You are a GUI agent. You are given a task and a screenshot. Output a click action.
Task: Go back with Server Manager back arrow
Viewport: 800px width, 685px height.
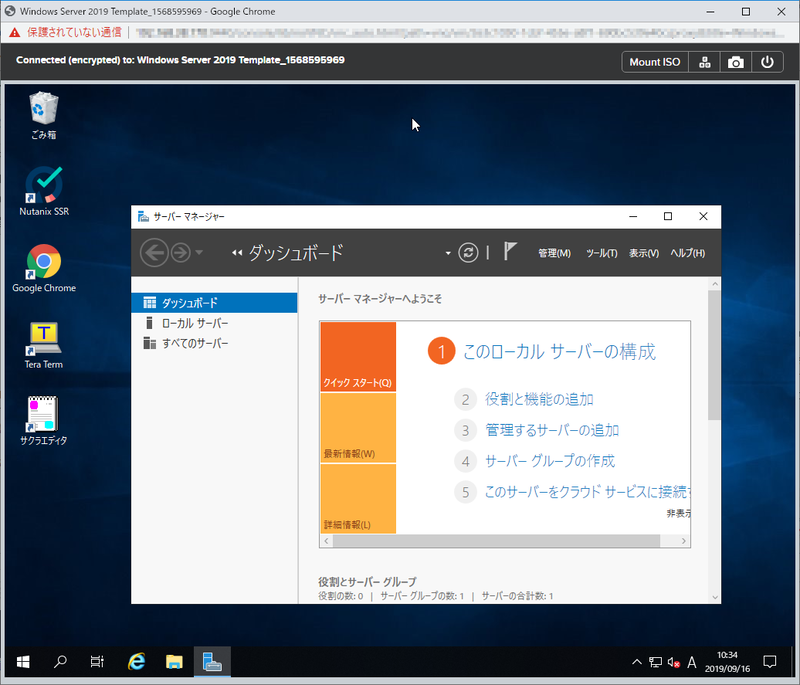[154, 252]
